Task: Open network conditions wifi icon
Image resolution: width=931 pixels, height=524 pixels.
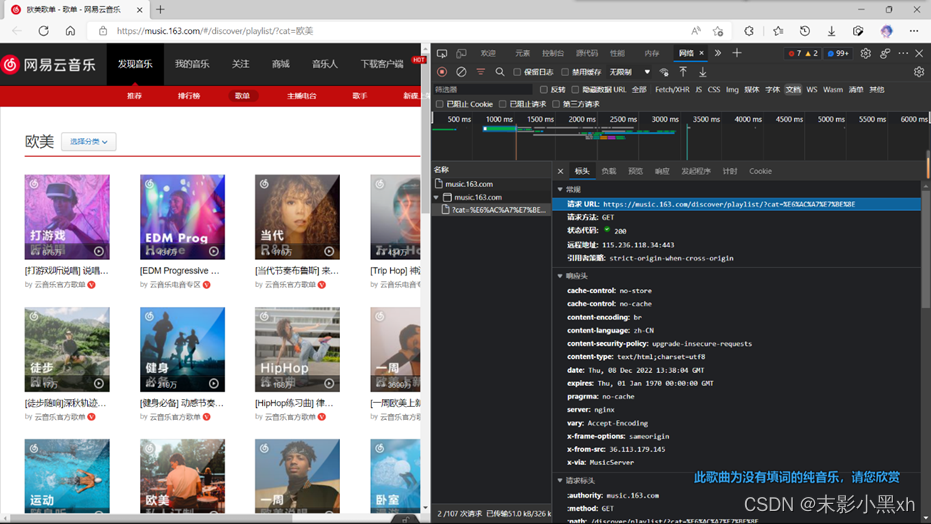Action: click(x=664, y=72)
